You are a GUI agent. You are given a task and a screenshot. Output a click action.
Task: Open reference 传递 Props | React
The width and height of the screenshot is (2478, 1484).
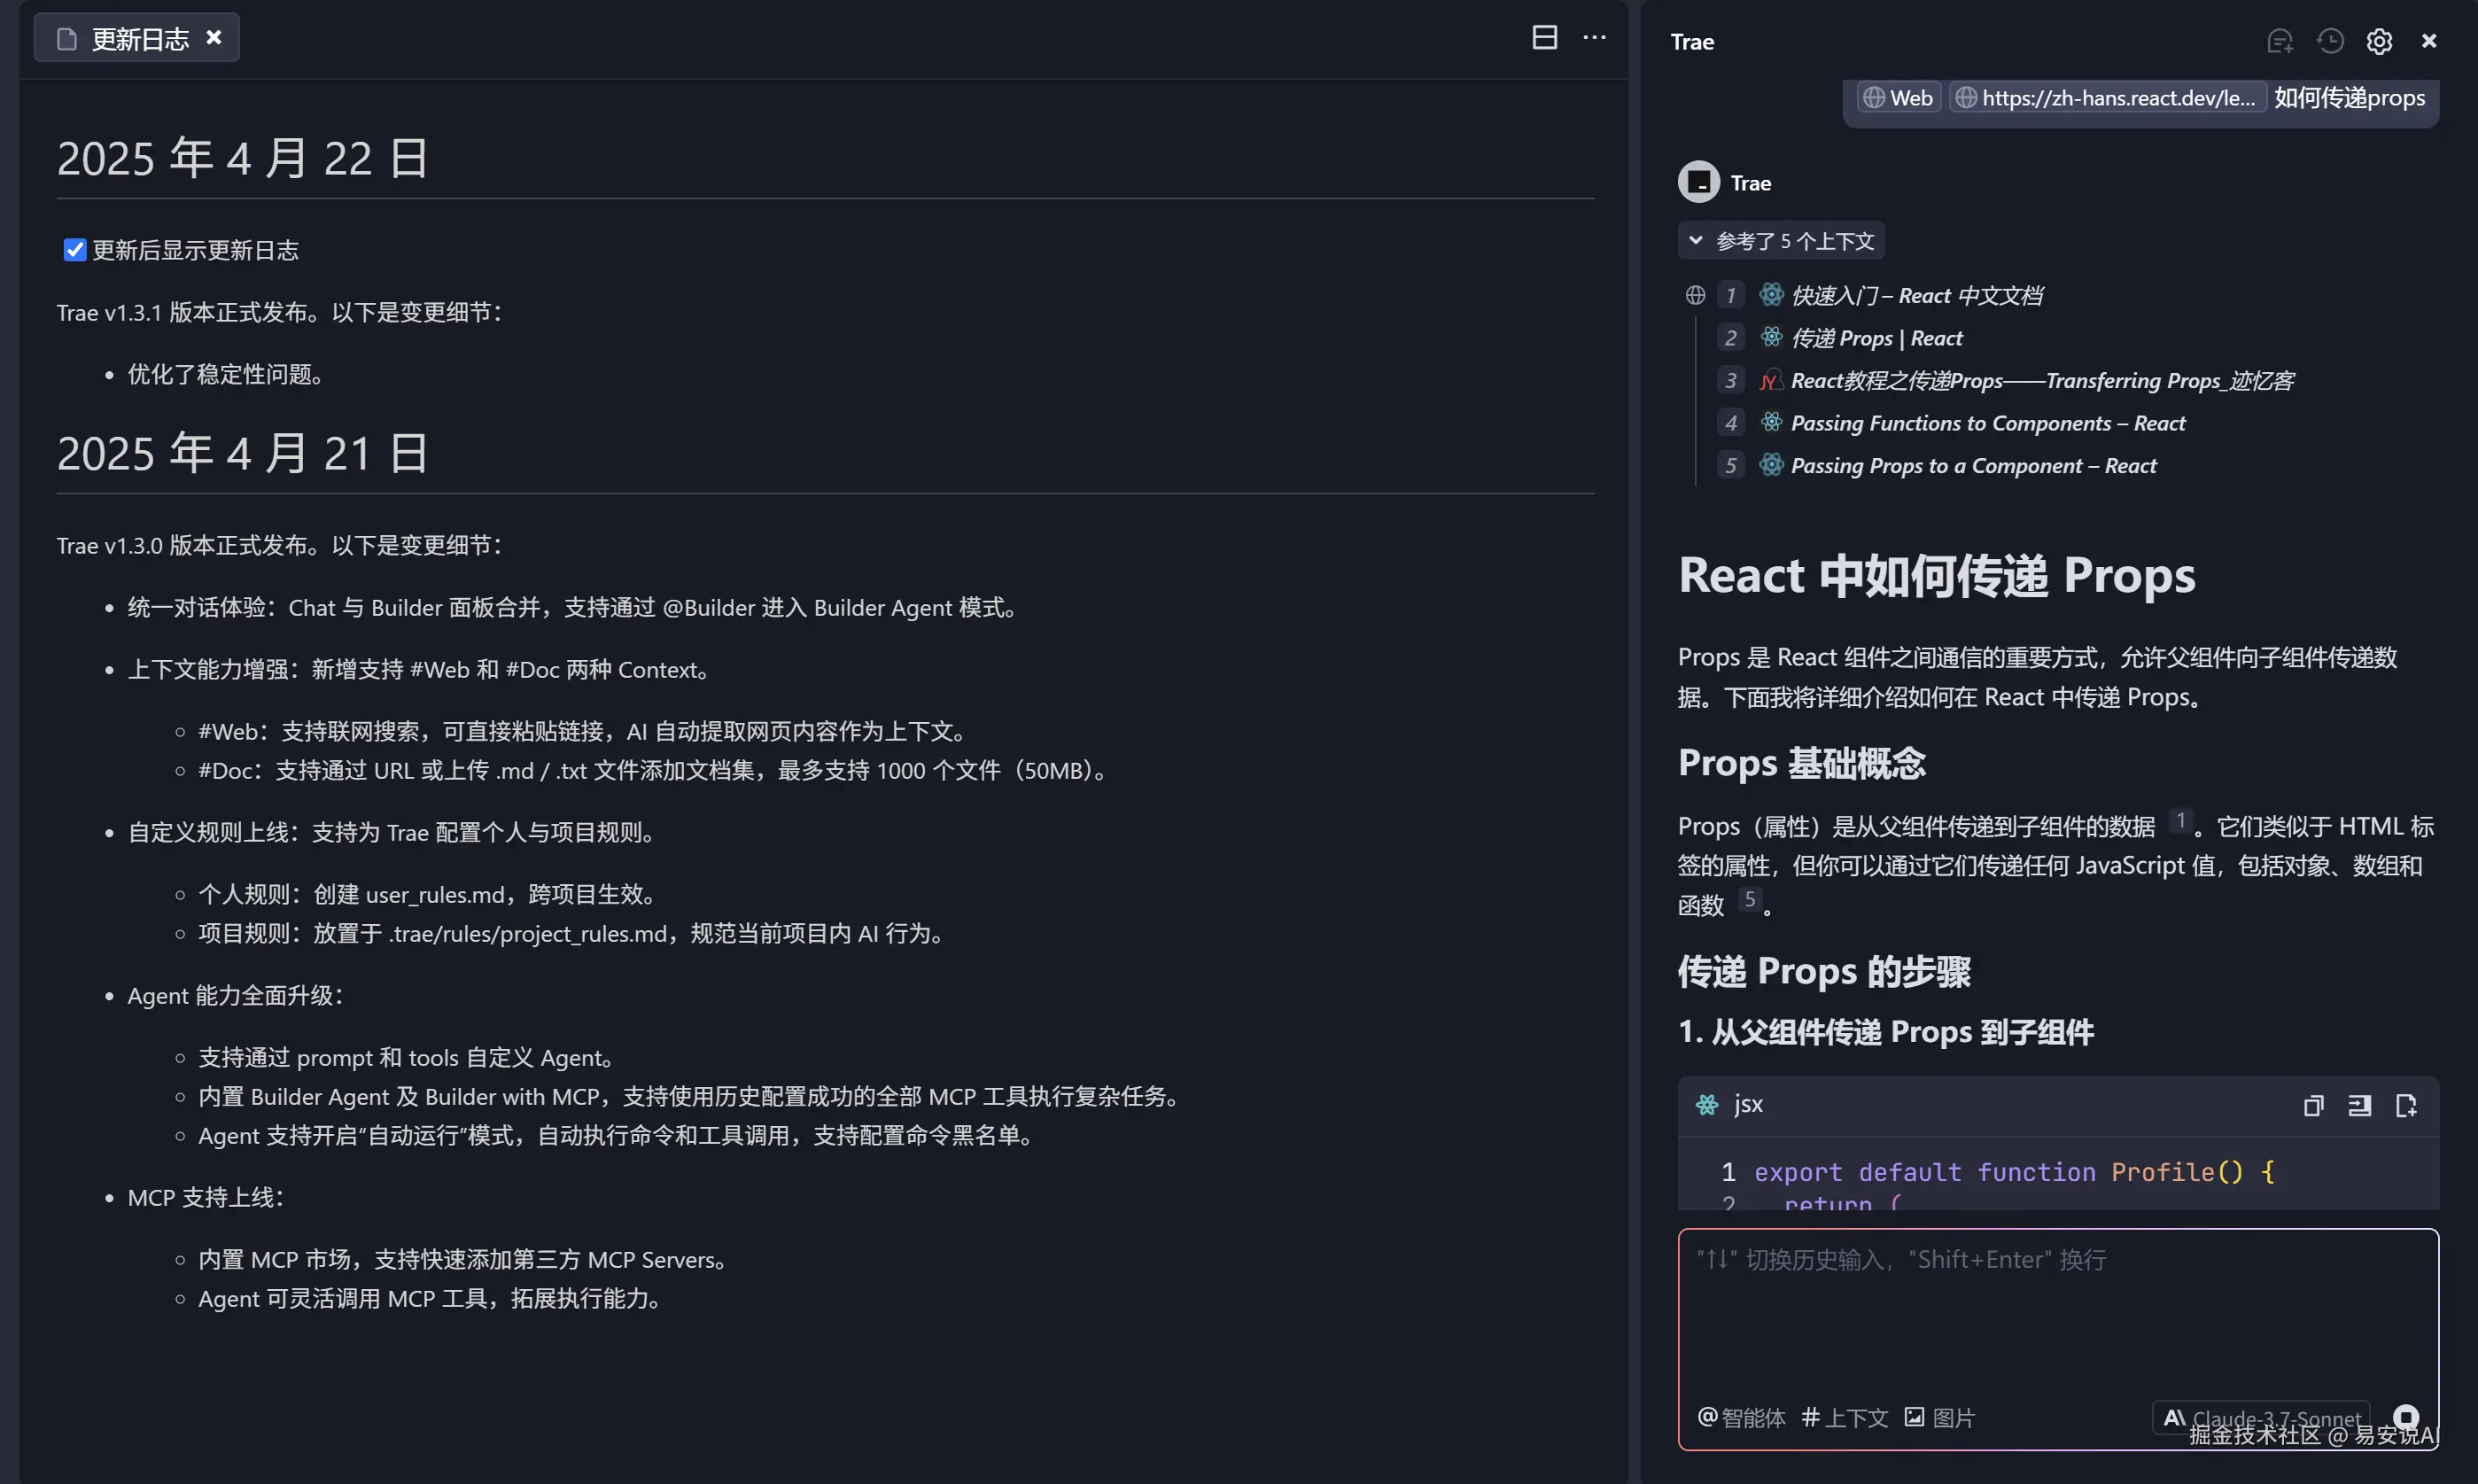tap(1876, 338)
